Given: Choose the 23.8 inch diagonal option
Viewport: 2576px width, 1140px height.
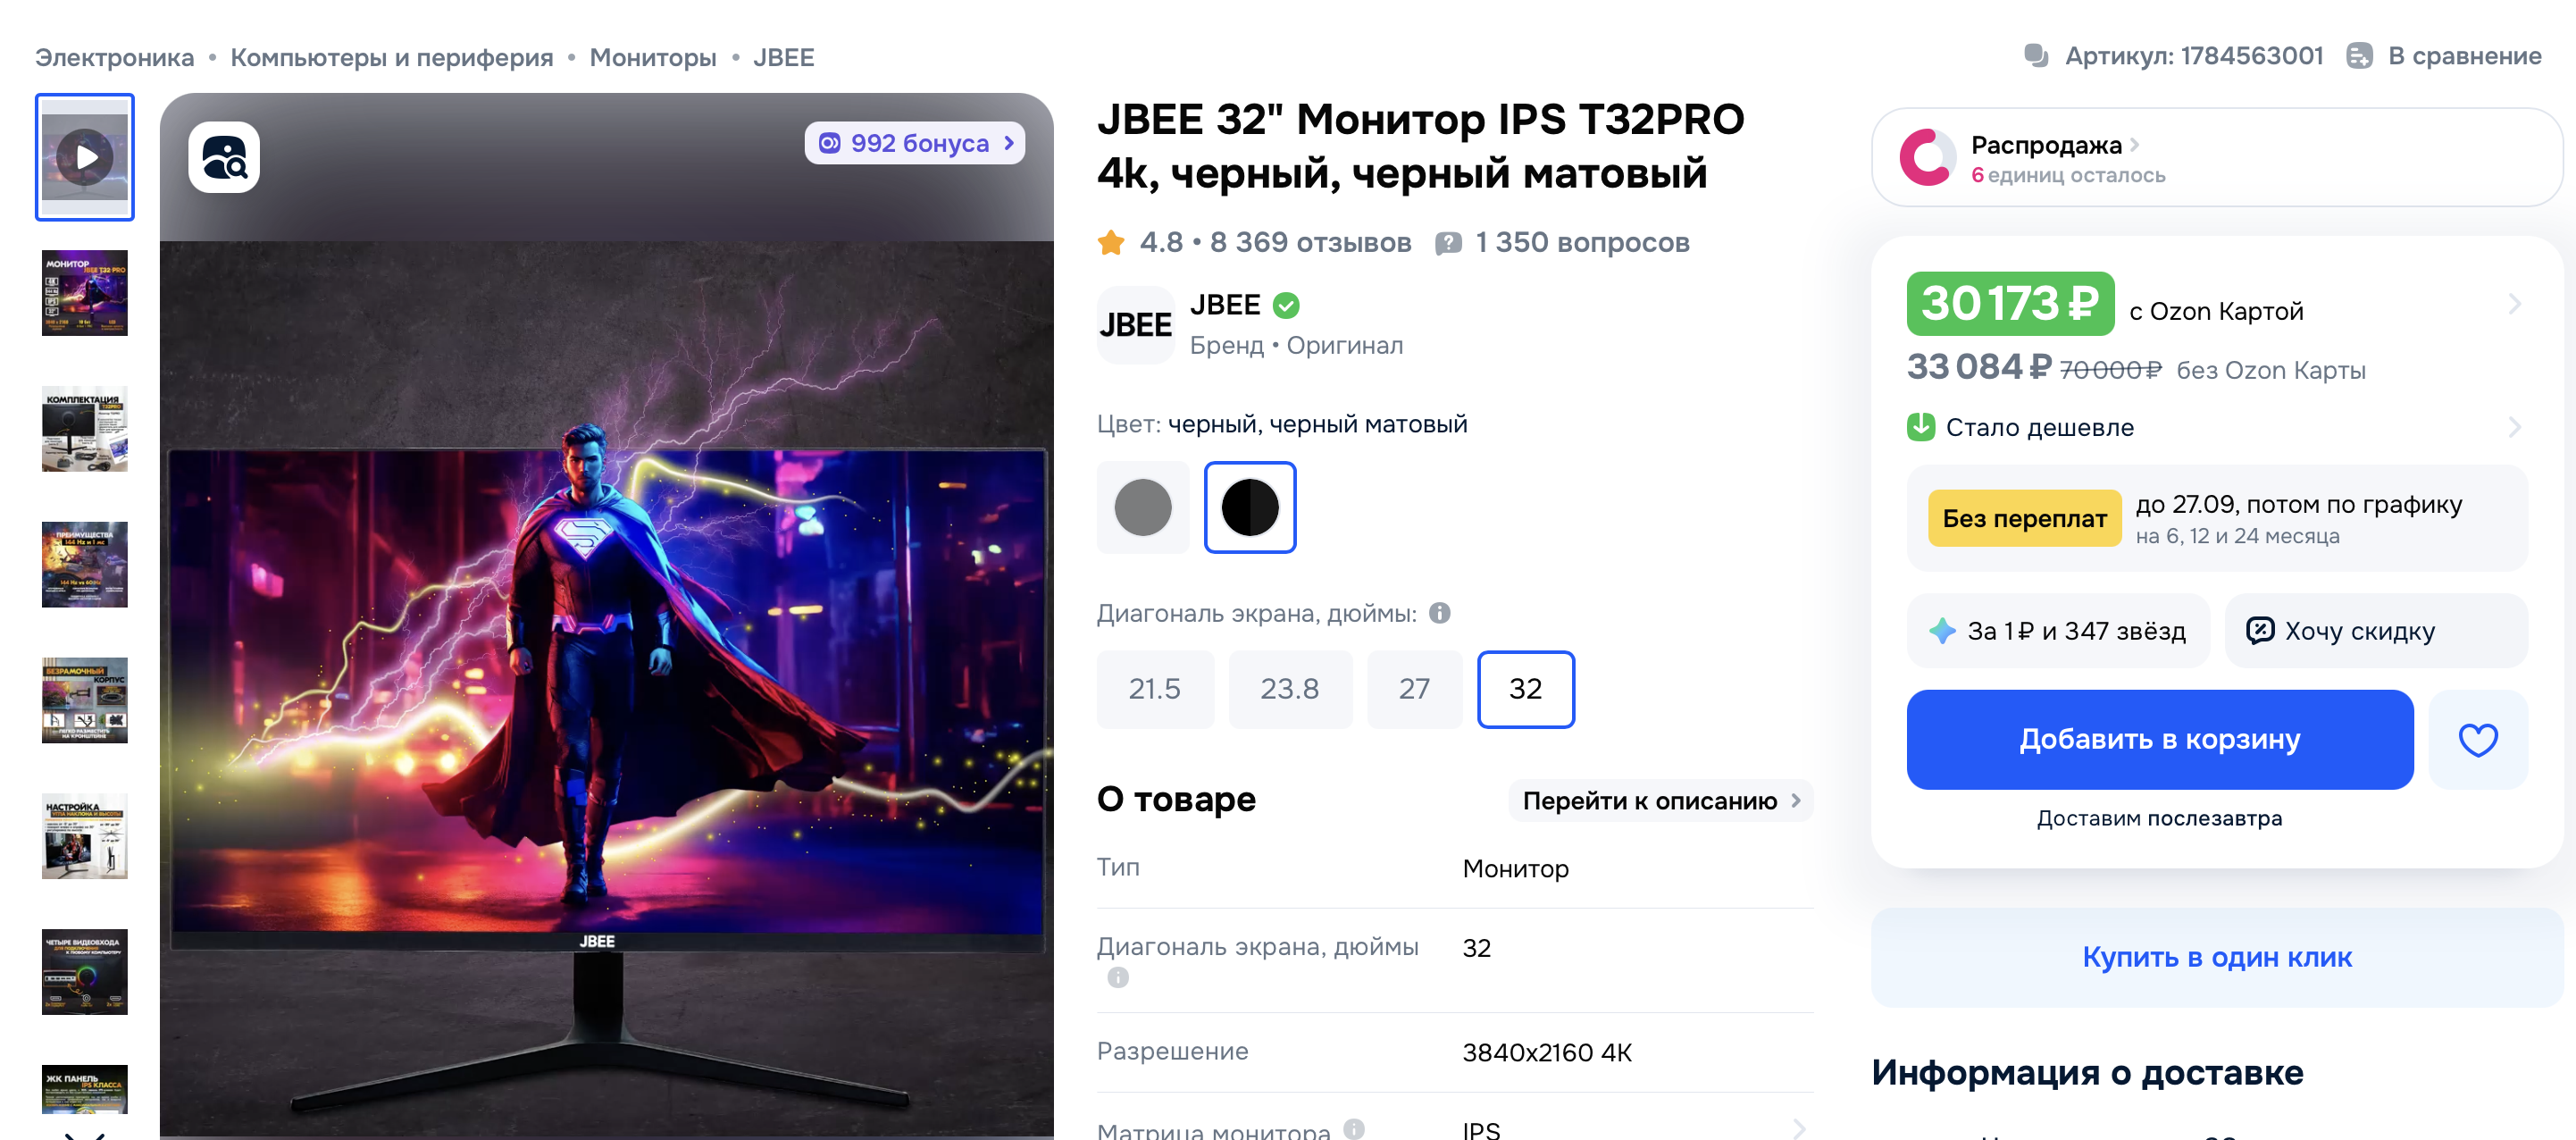Looking at the screenshot, I should (x=1290, y=689).
